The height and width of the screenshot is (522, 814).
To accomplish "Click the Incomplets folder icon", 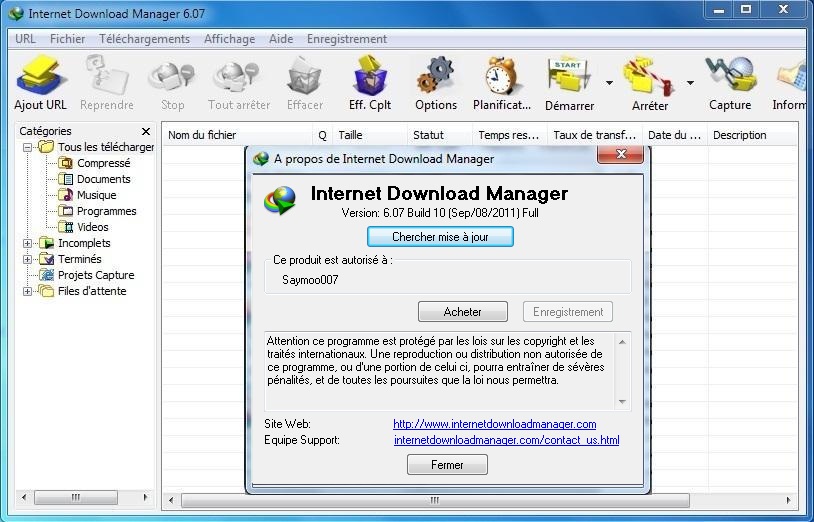I will (47, 243).
